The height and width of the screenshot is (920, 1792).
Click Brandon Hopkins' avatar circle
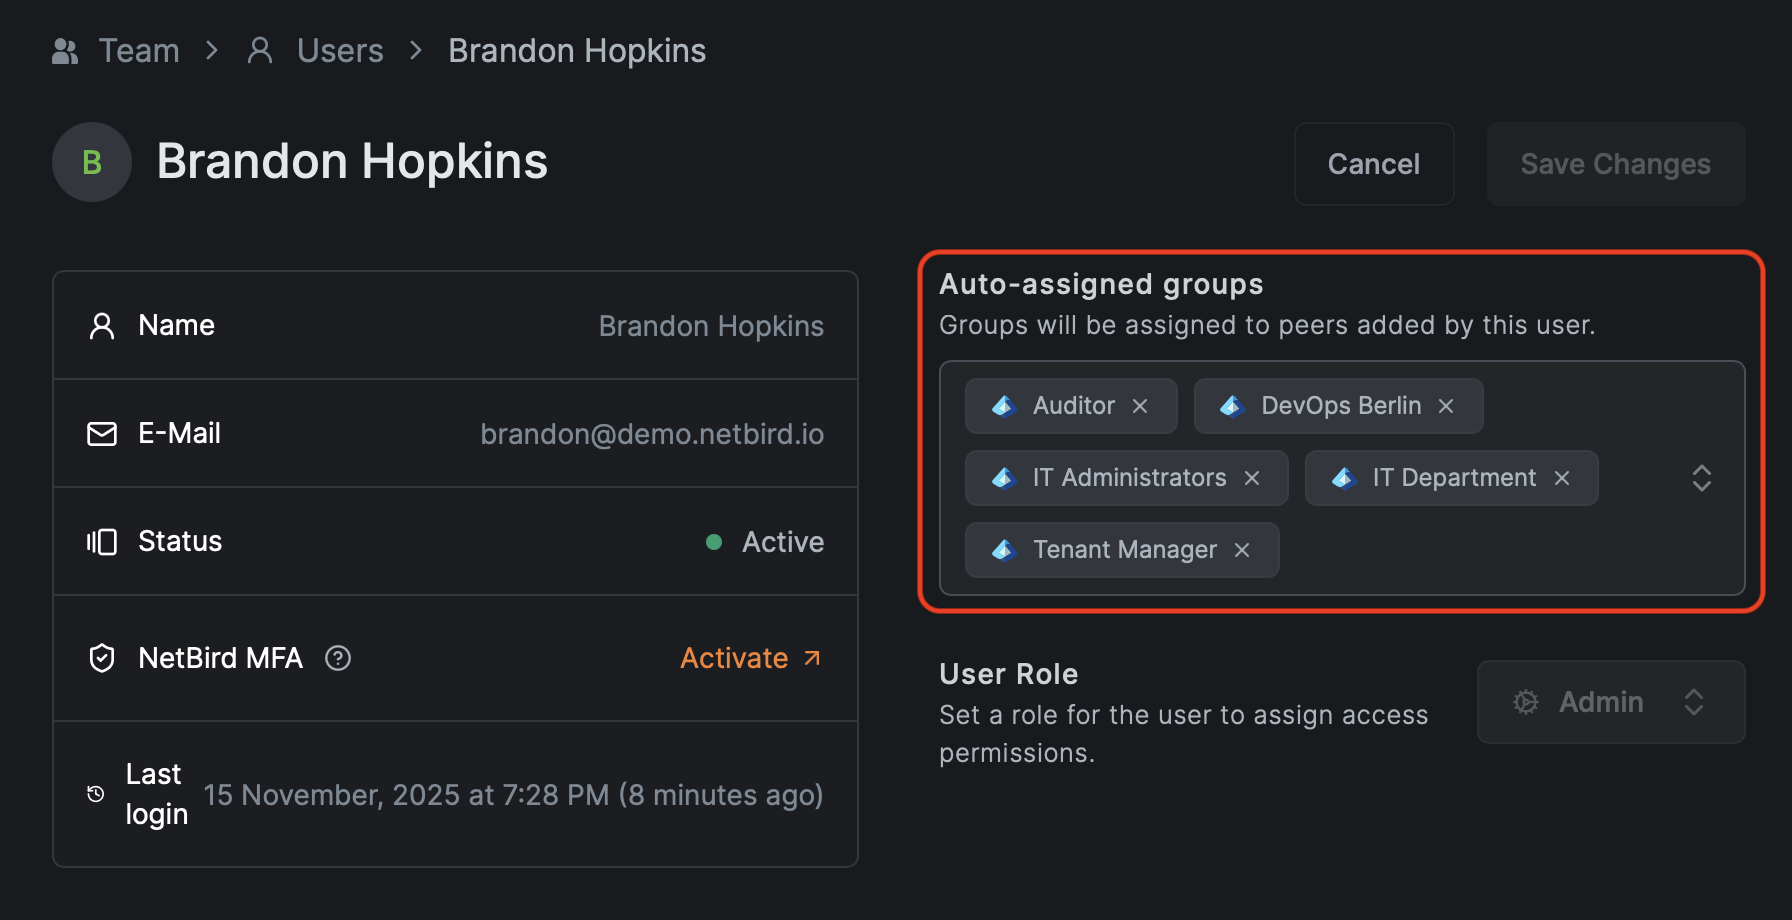click(91, 162)
